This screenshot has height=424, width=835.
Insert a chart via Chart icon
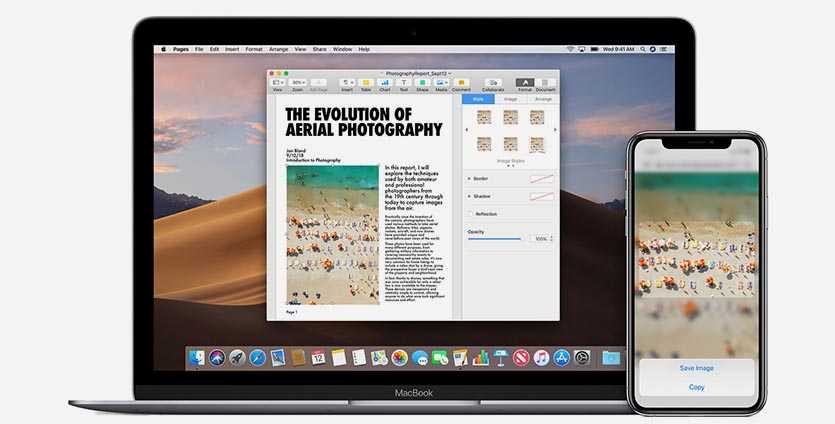tap(385, 83)
